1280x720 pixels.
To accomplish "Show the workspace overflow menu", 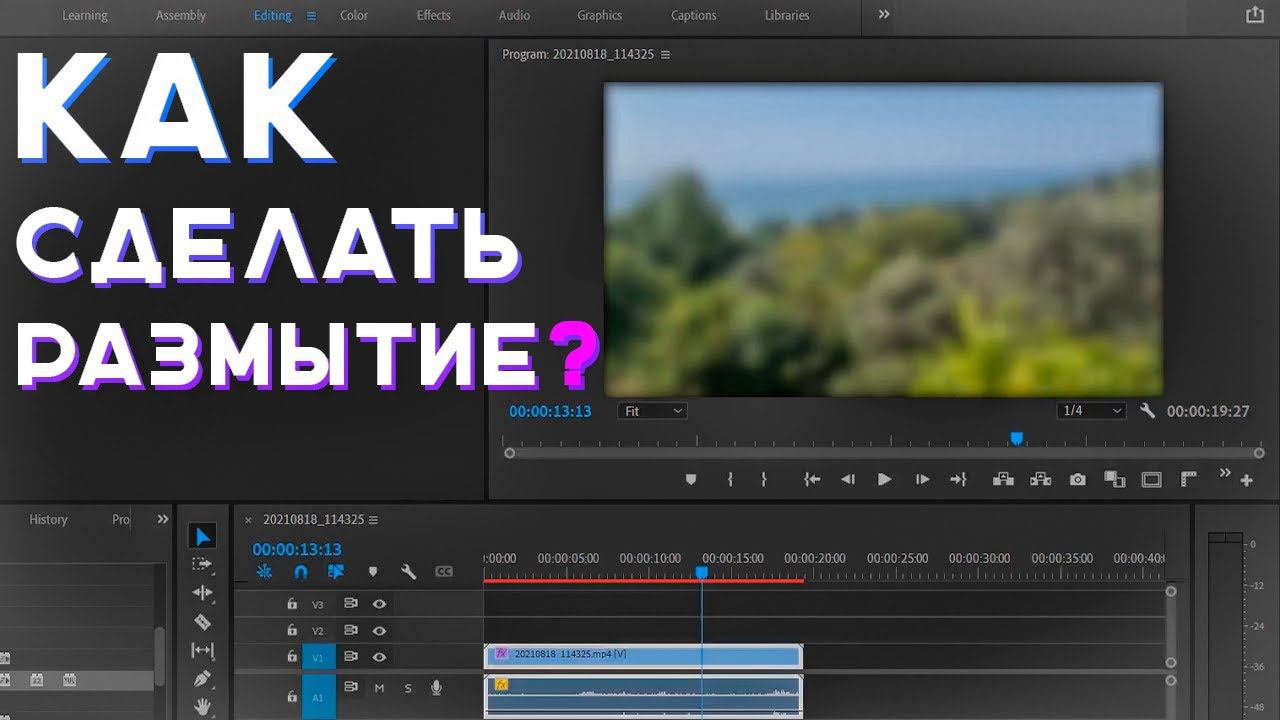I will click(883, 15).
